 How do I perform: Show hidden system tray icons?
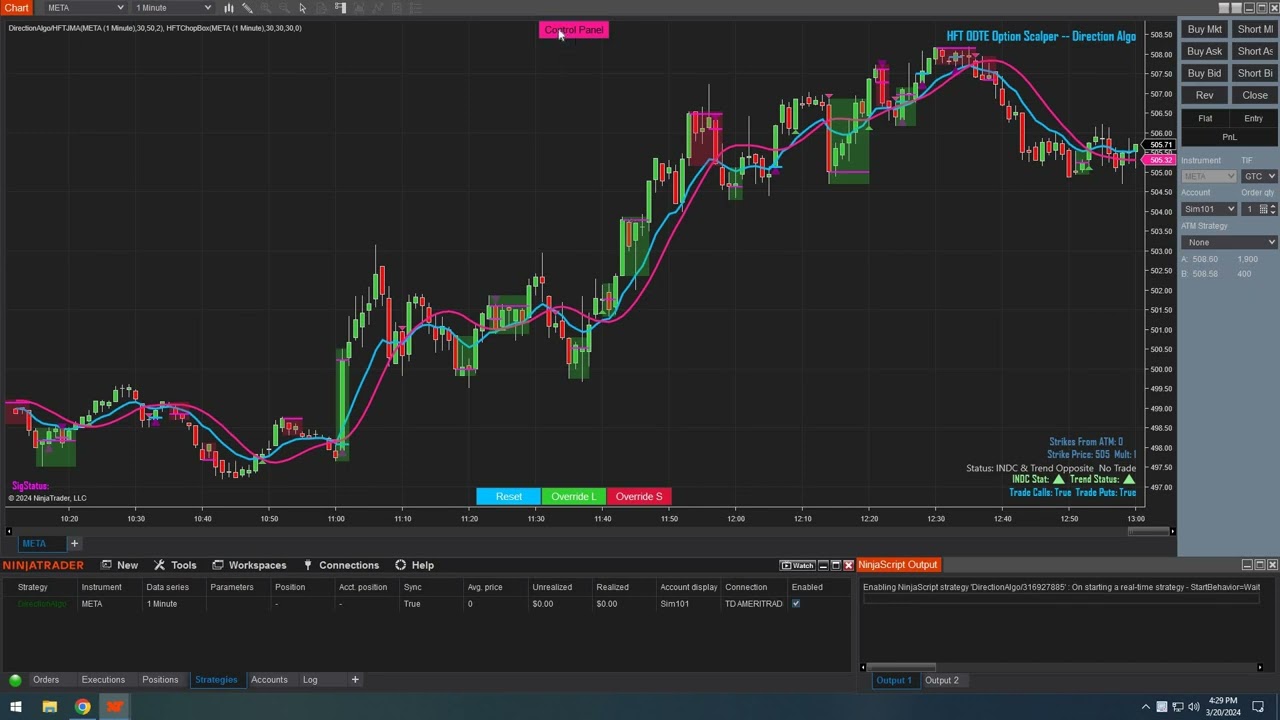[x=1146, y=707]
